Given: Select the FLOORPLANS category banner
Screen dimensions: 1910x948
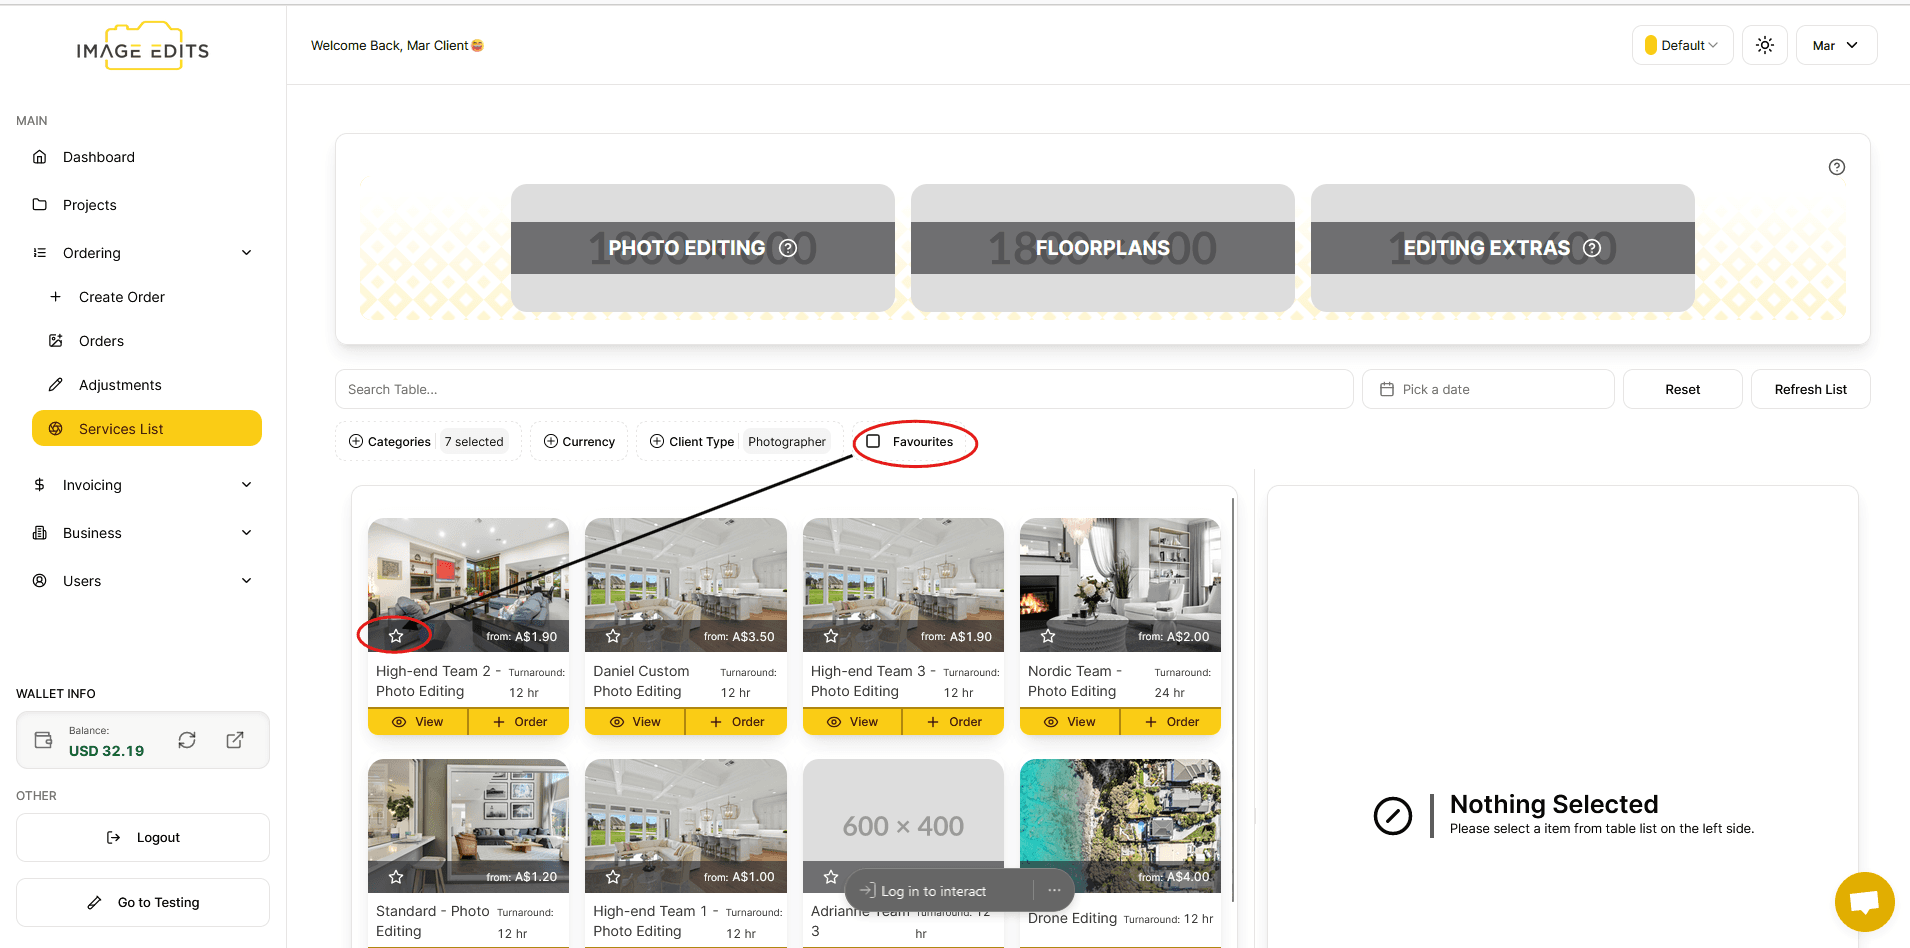Looking at the screenshot, I should (x=1102, y=248).
